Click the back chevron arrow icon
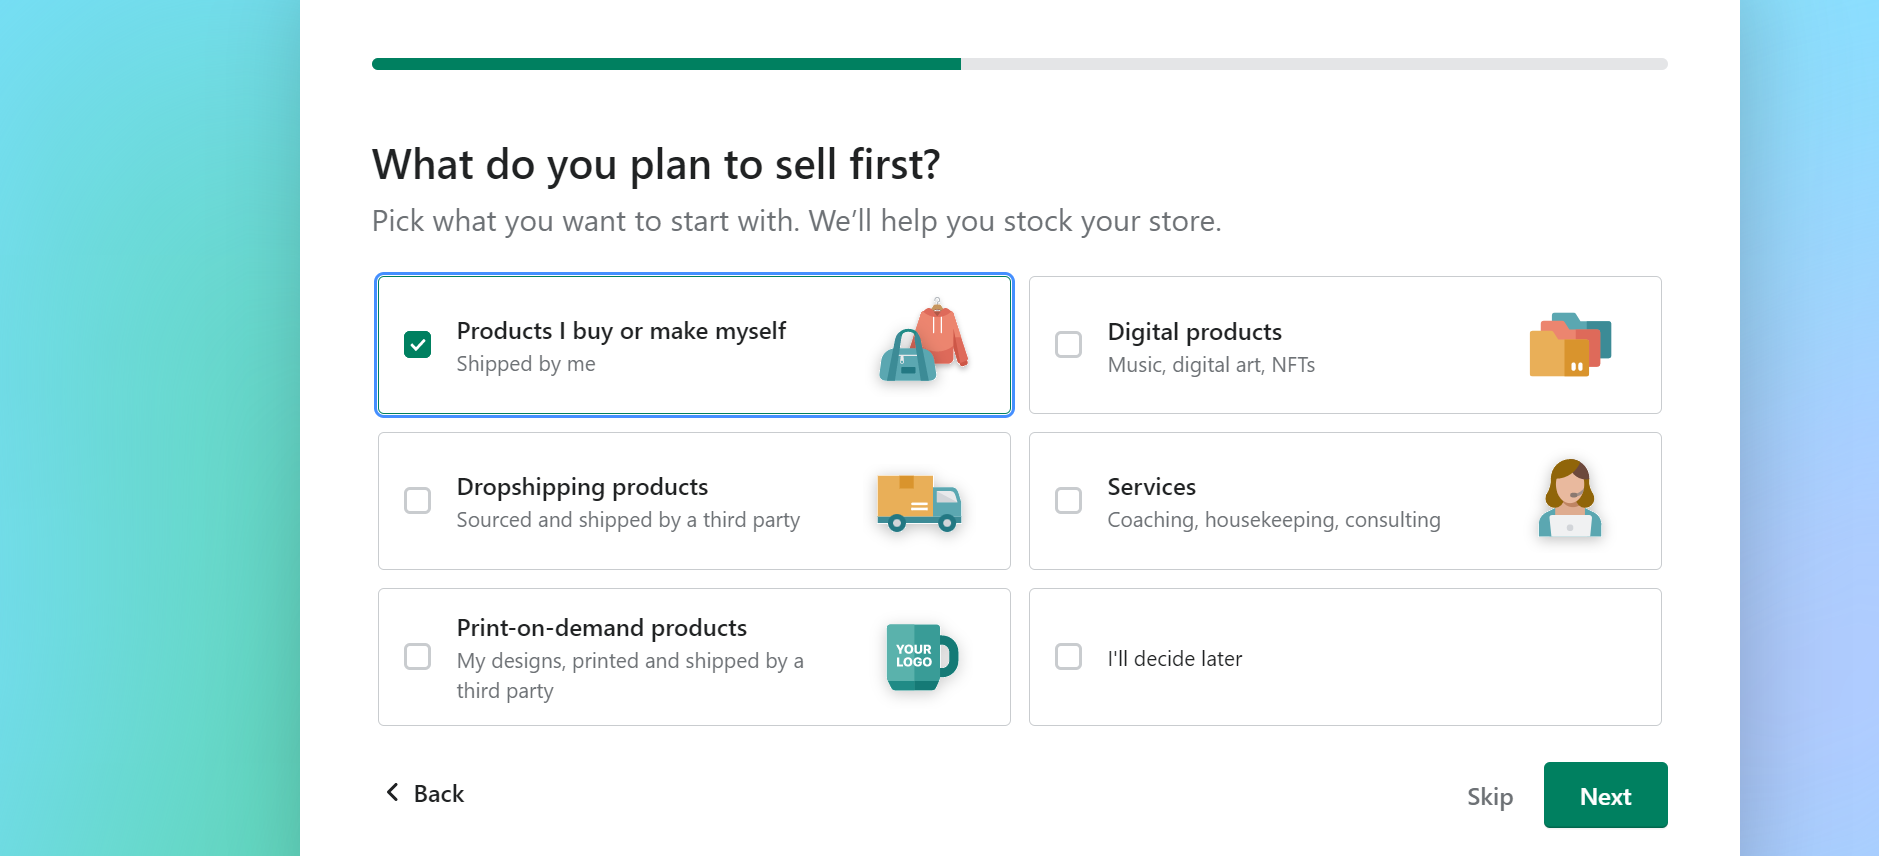Viewport: 1879px width, 856px height. click(392, 792)
